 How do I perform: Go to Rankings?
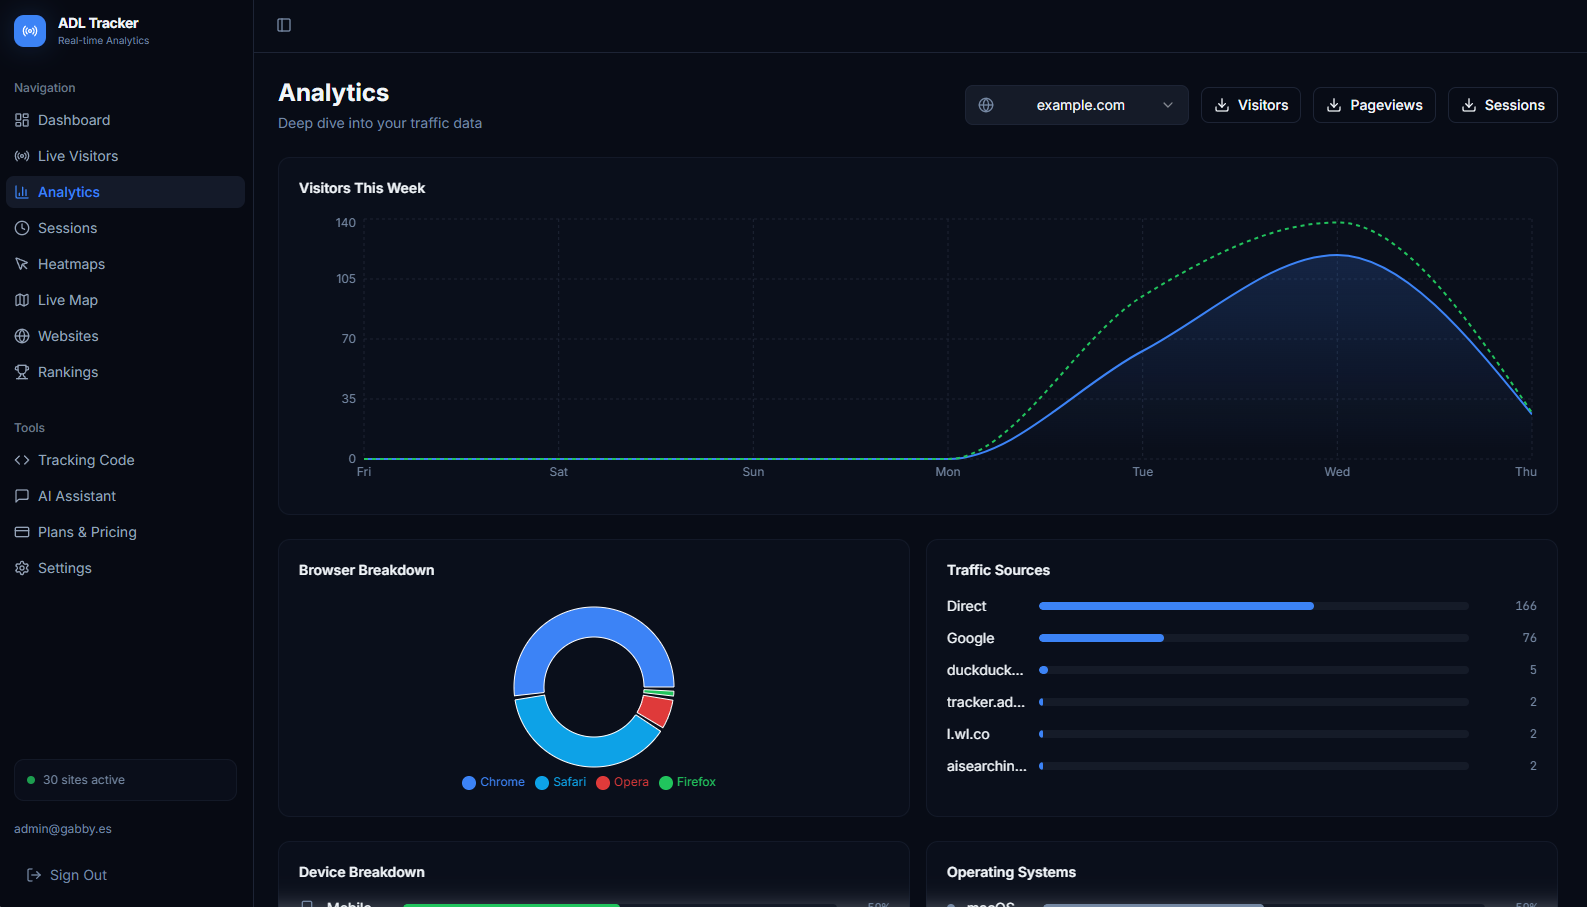(125, 372)
